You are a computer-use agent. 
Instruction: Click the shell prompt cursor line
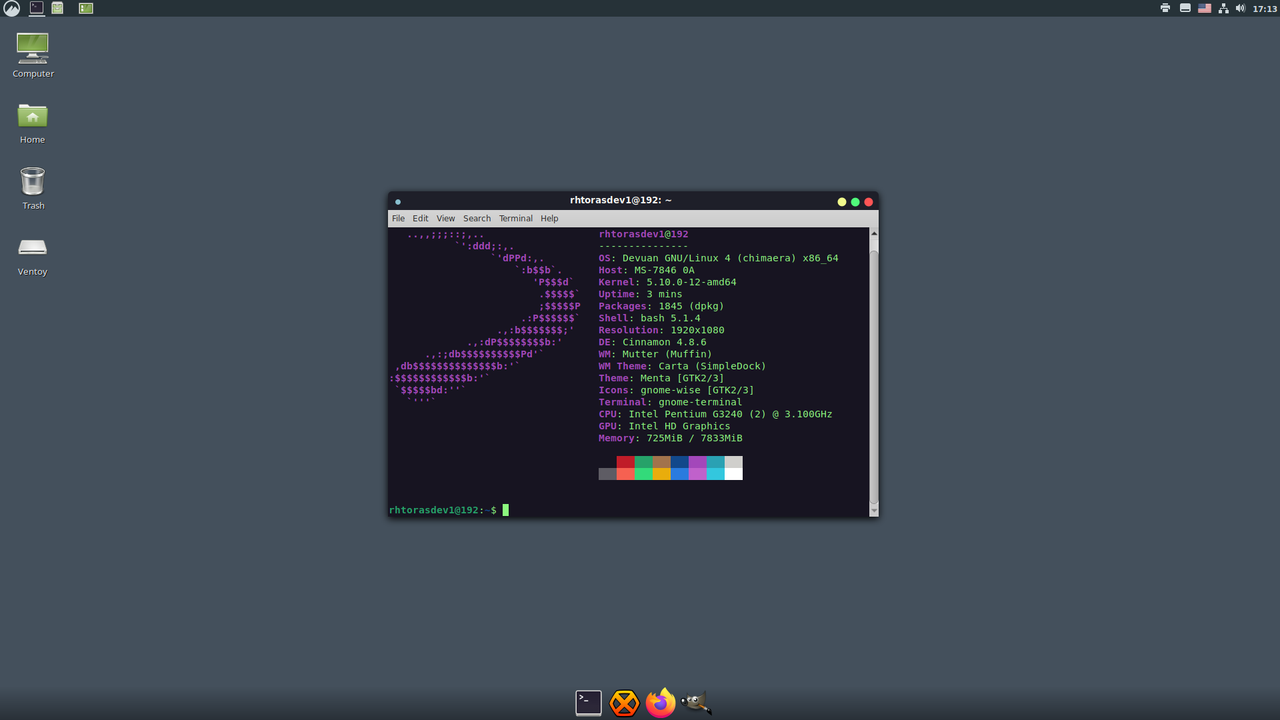pyautogui.click(x=449, y=510)
